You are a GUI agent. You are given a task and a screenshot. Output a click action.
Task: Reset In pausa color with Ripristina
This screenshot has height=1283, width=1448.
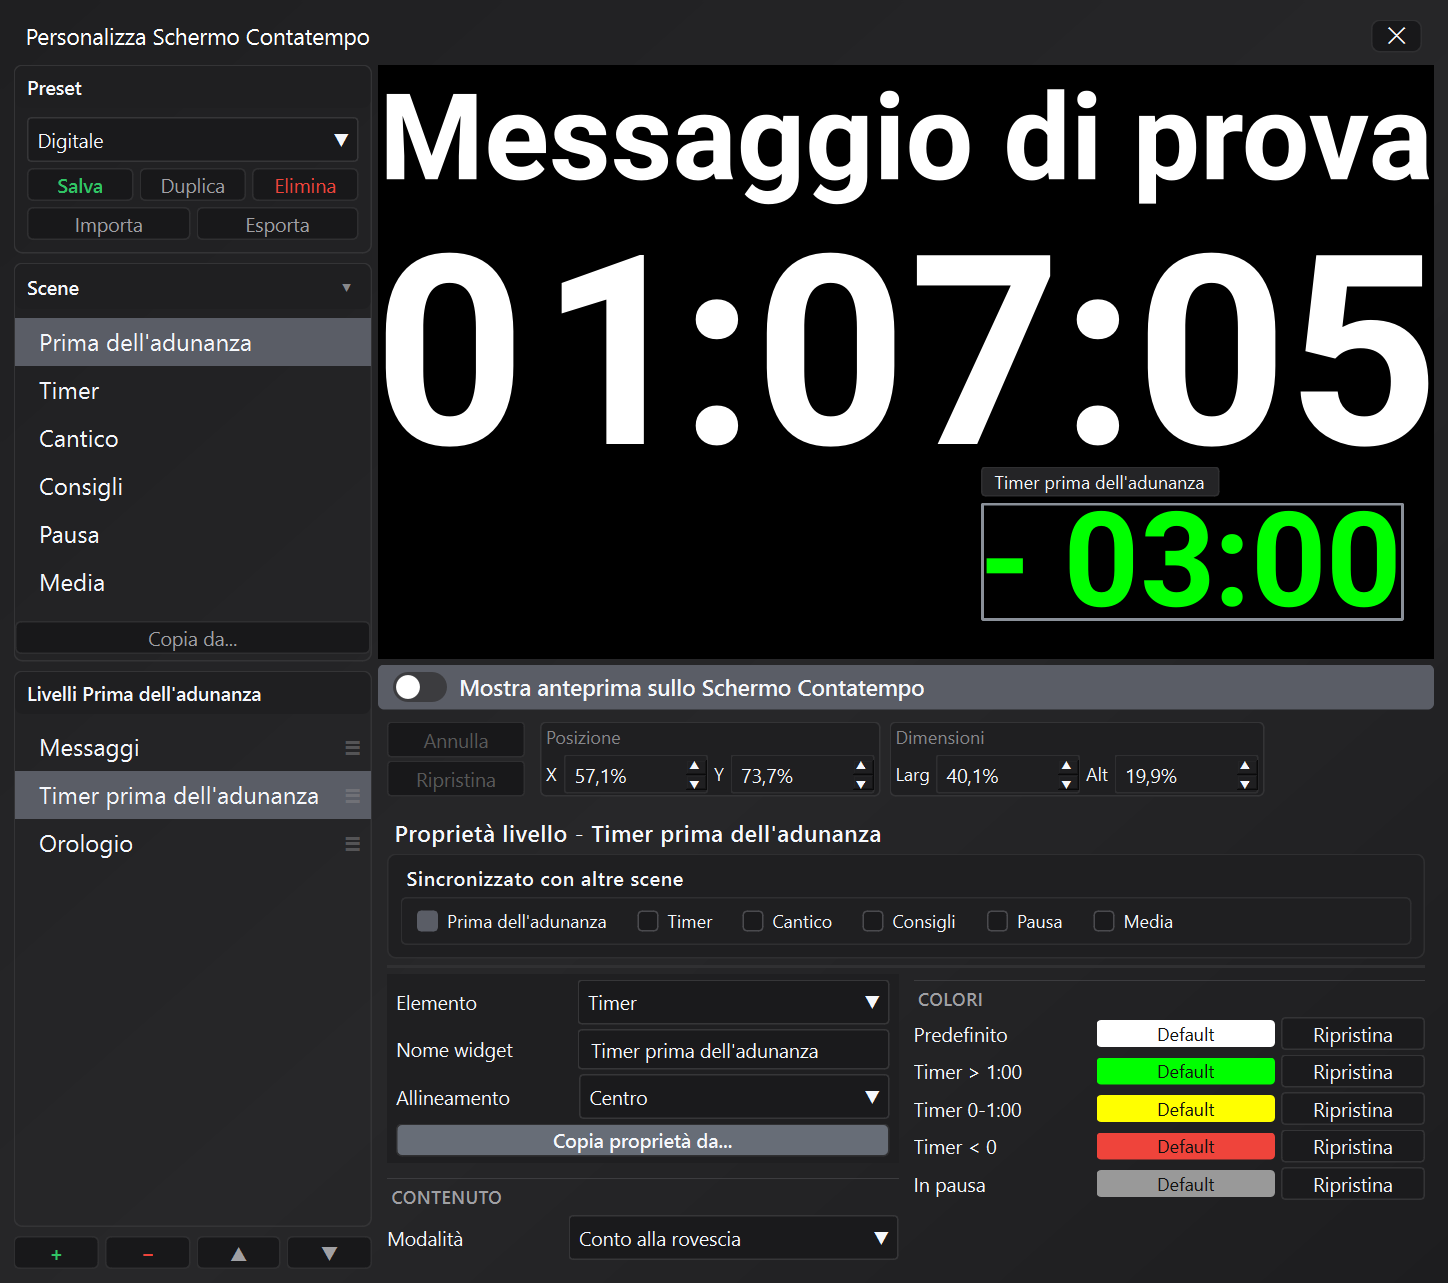(1353, 1184)
